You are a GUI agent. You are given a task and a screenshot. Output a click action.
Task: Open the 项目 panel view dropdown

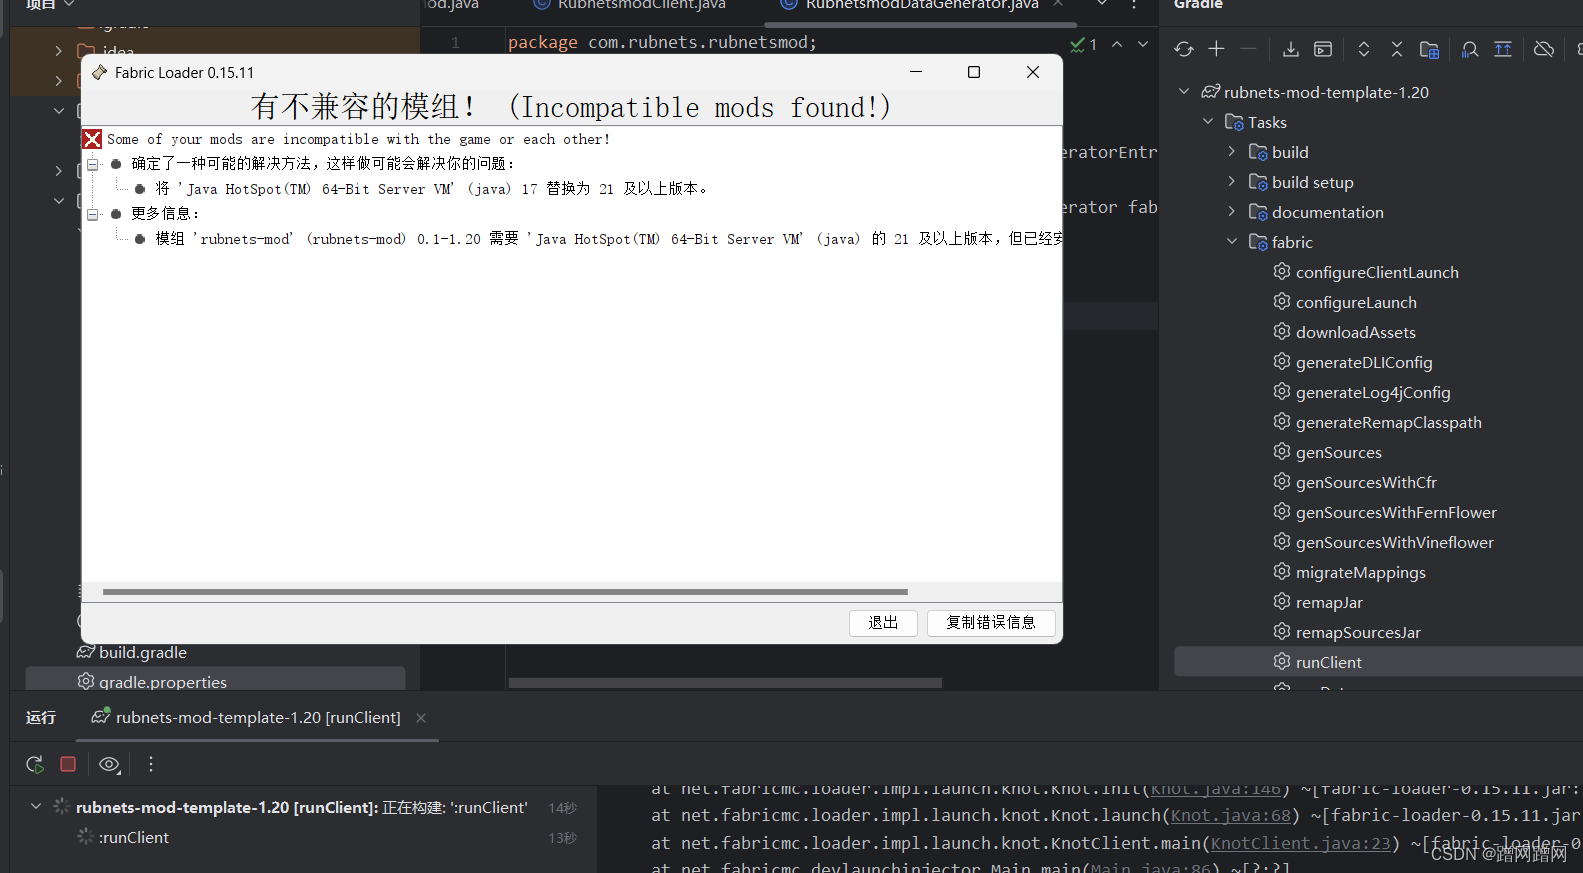pos(69,4)
